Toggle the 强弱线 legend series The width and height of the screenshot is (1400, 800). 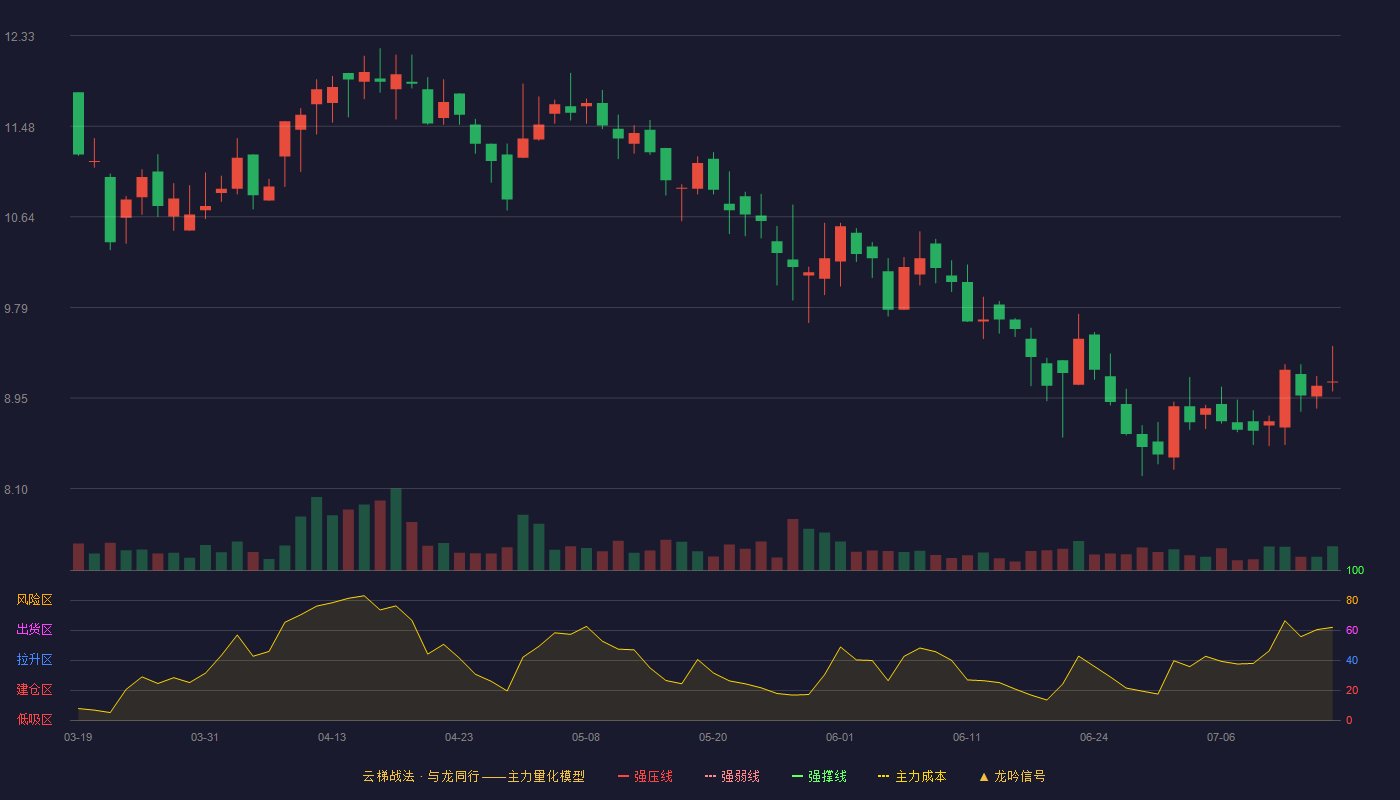click(732, 776)
